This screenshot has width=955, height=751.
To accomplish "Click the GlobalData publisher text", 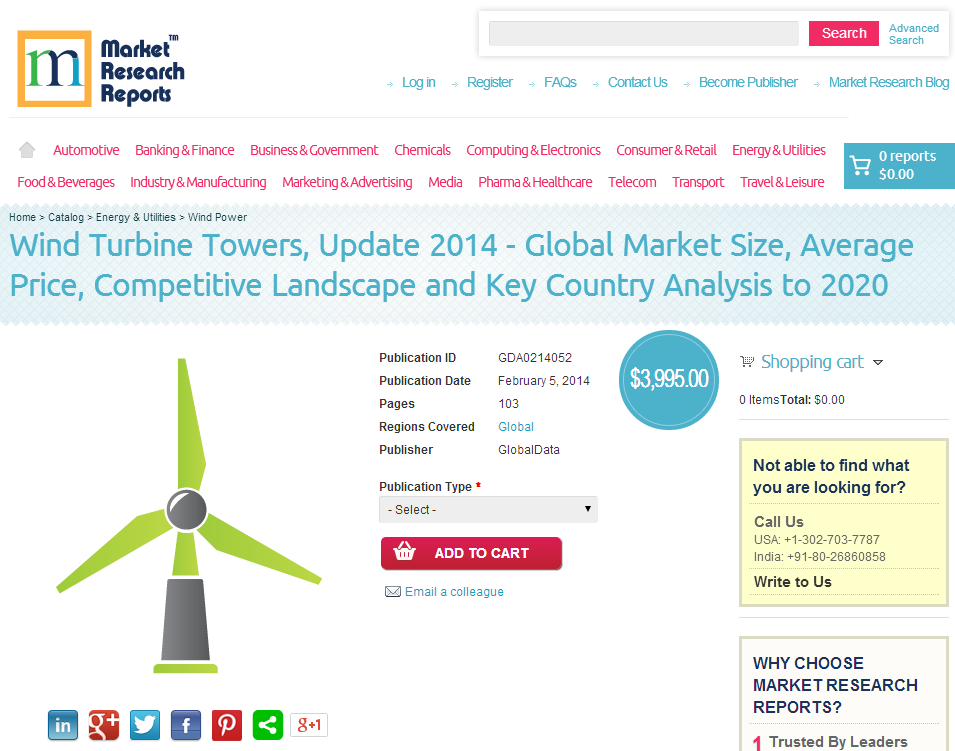I will tap(529, 450).
